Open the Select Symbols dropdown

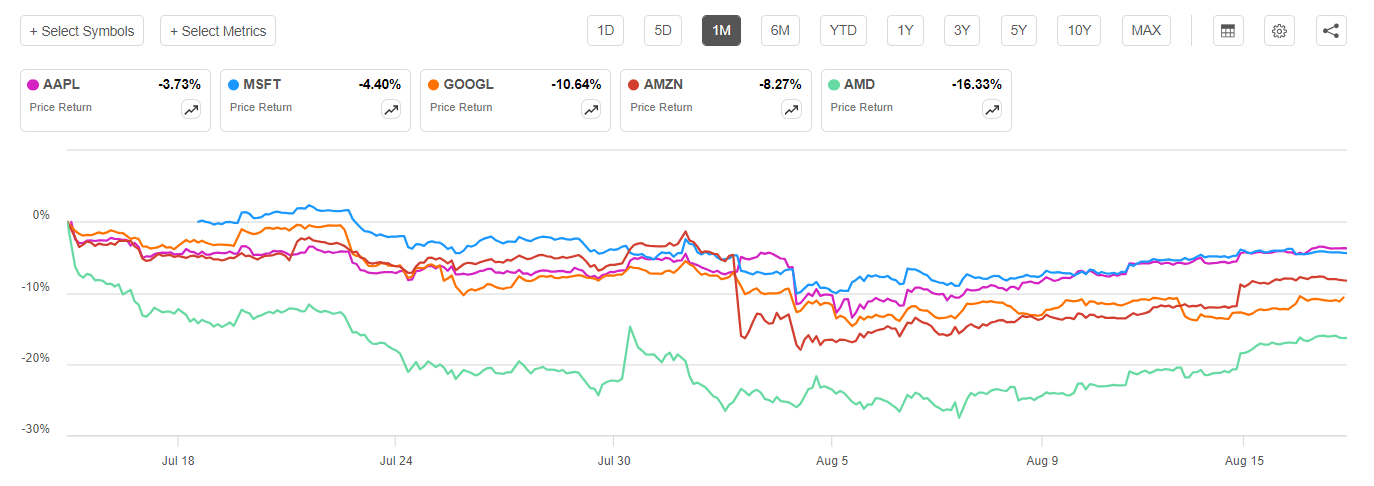[x=82, y=31]
